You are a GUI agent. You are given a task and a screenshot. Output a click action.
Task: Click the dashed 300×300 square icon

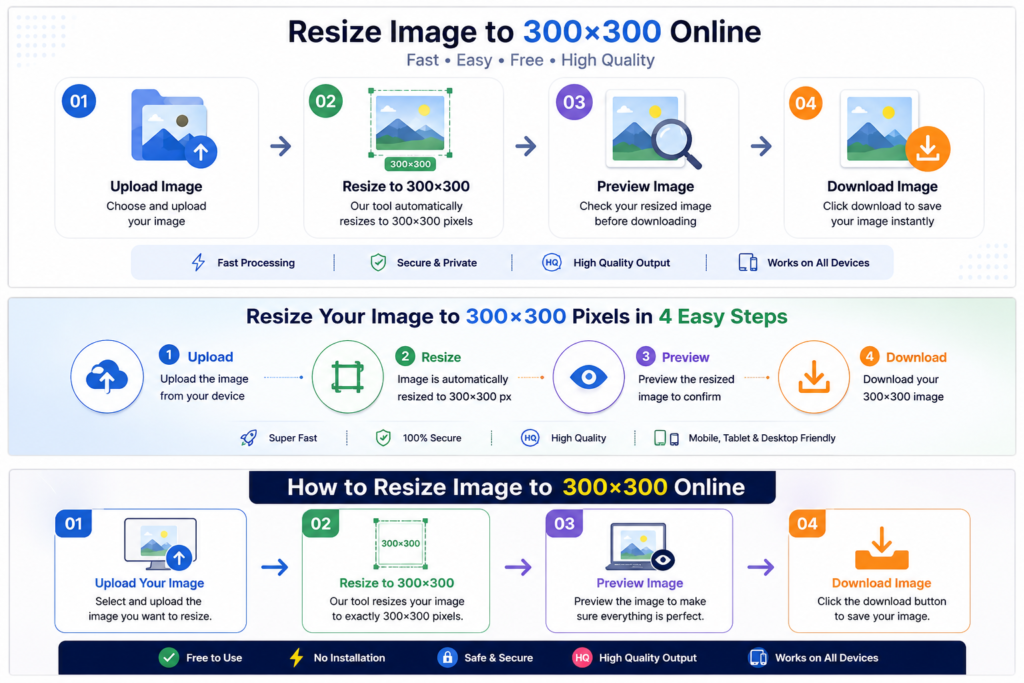pyautogui.click(x=400, y=543)
